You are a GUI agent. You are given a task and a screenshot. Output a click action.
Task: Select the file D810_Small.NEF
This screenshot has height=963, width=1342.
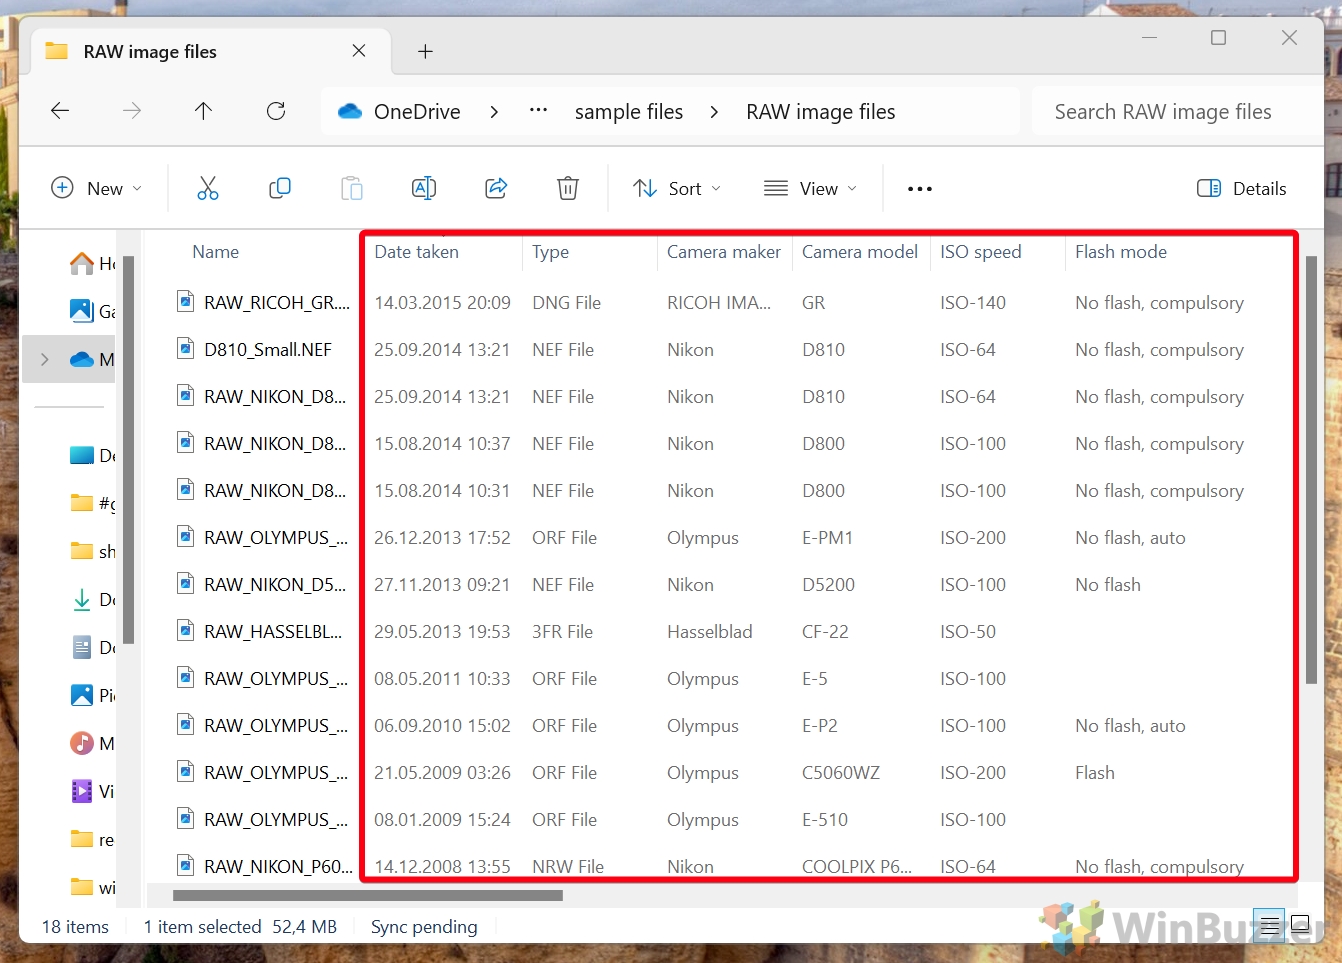(x=267, y=349)
